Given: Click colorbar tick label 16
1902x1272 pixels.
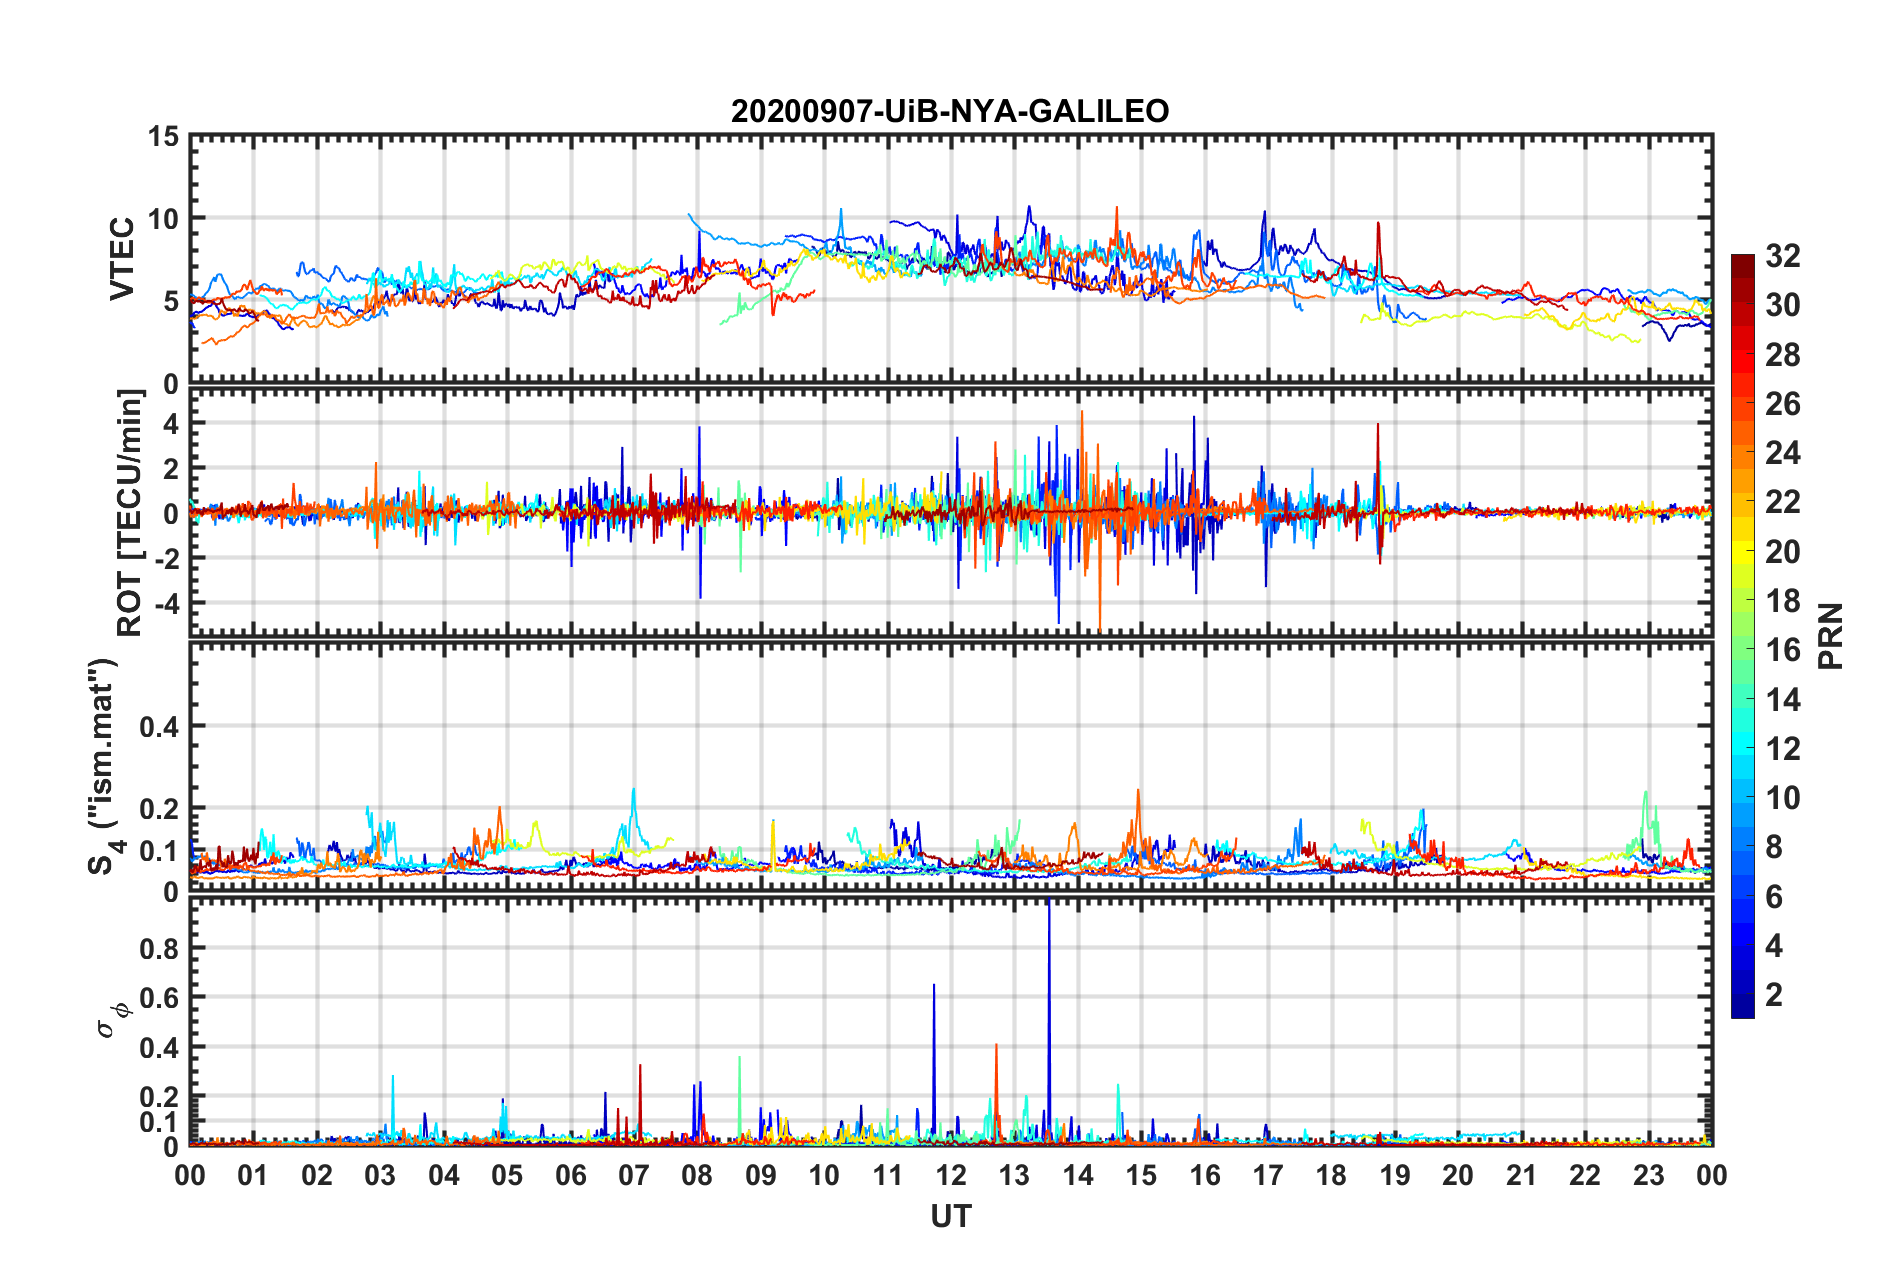Looking at the screenshot, I should (1783, 650).
